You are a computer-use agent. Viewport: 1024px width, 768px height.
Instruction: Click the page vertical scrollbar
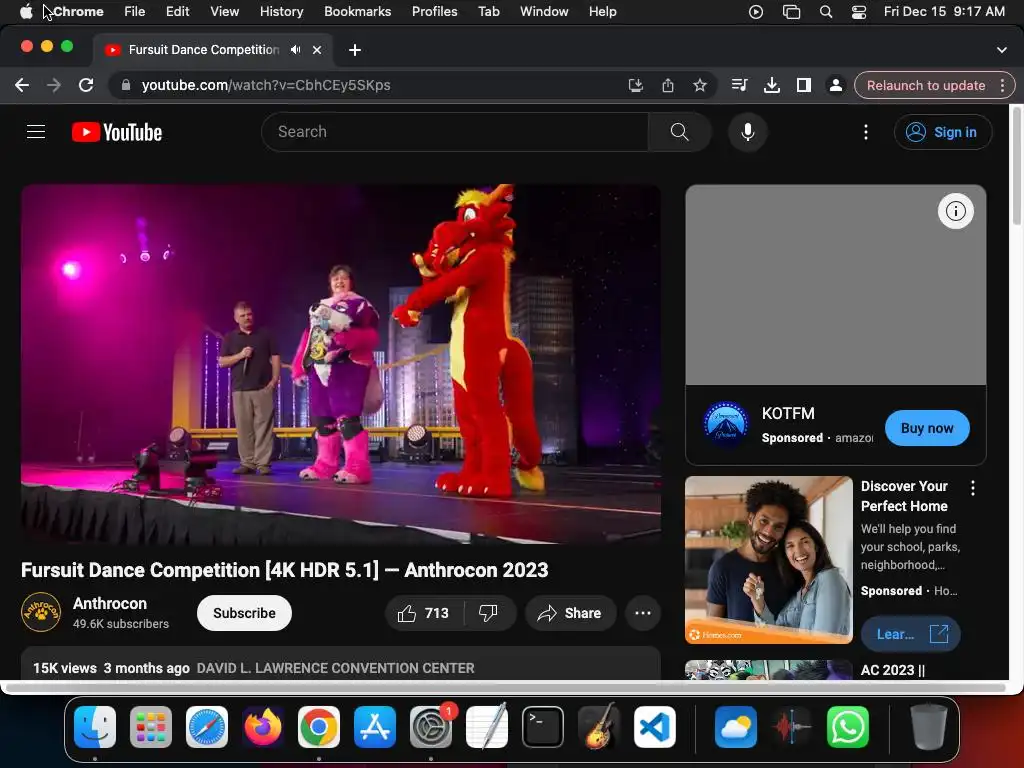1016,167
